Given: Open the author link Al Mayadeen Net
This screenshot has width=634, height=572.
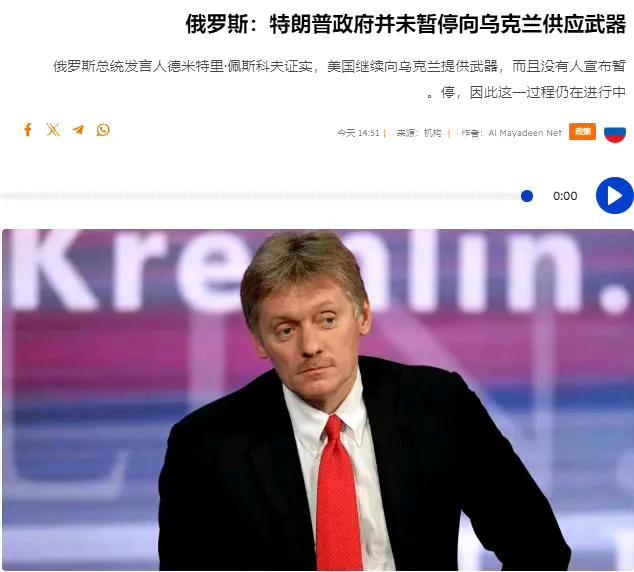Looking at the screenshot, I should pyautogui.click(x=525, y=133).
